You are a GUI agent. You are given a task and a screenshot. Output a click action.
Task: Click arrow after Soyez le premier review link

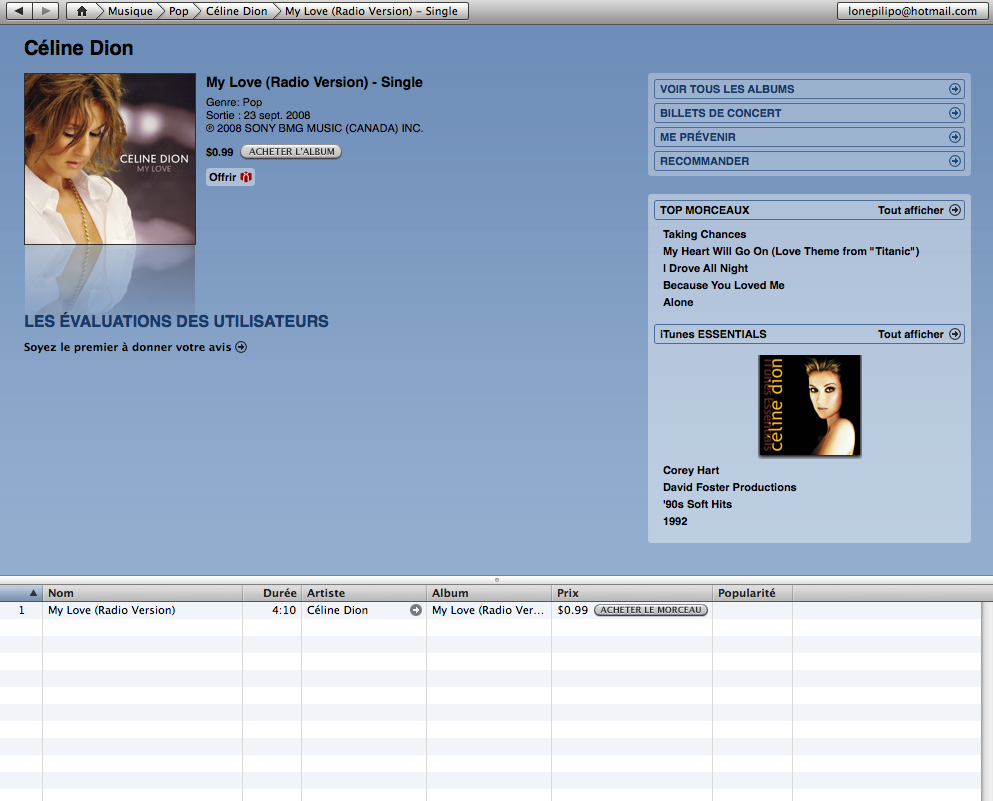click(241, 348)
